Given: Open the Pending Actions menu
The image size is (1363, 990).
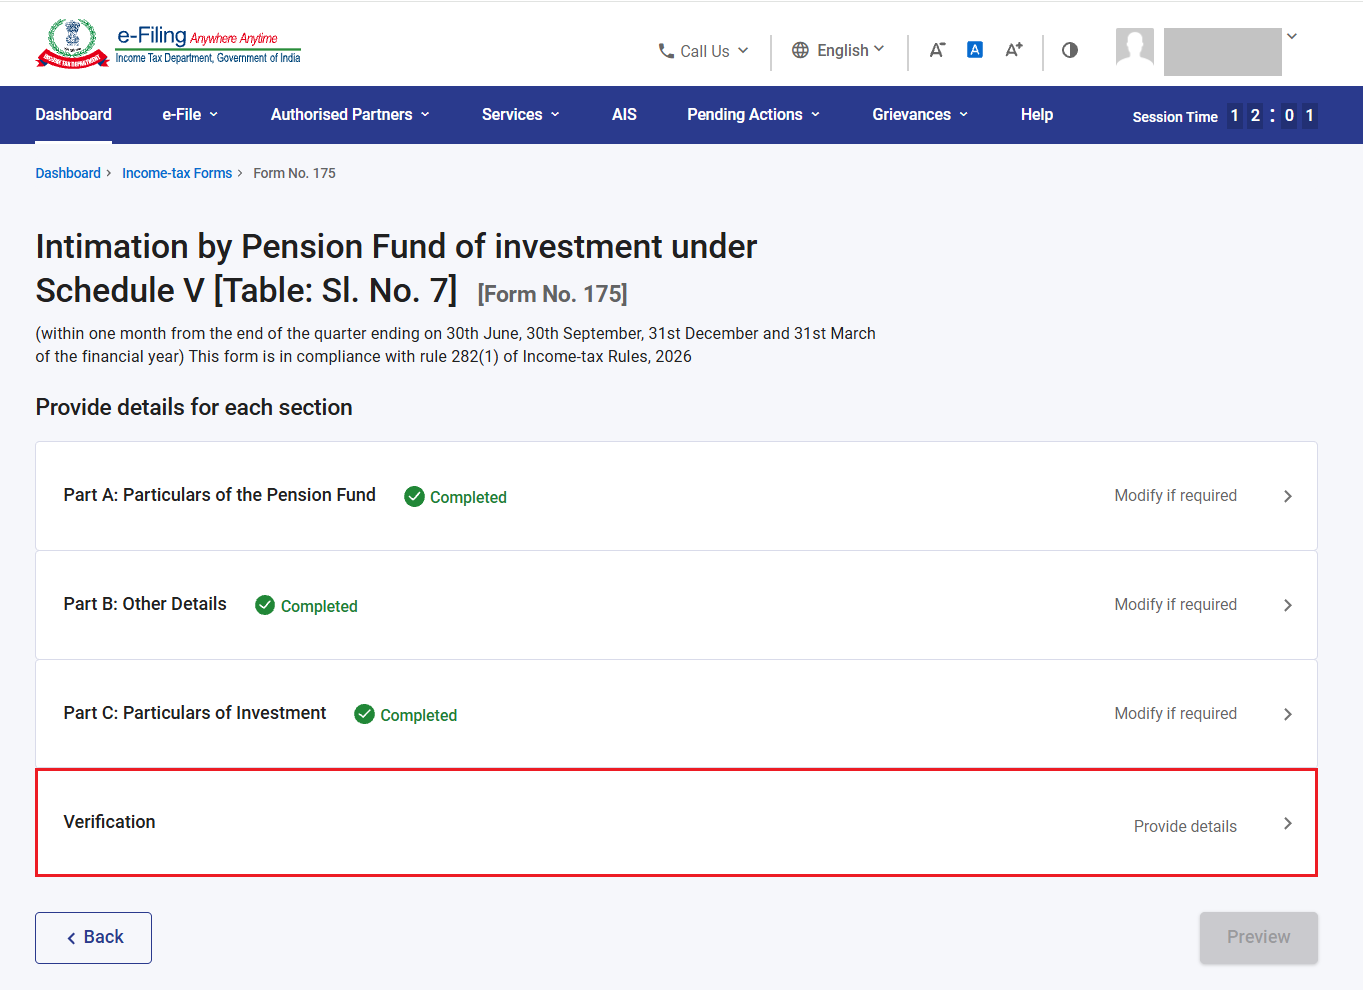Looking at the screenshot, I should coord(753,115).
